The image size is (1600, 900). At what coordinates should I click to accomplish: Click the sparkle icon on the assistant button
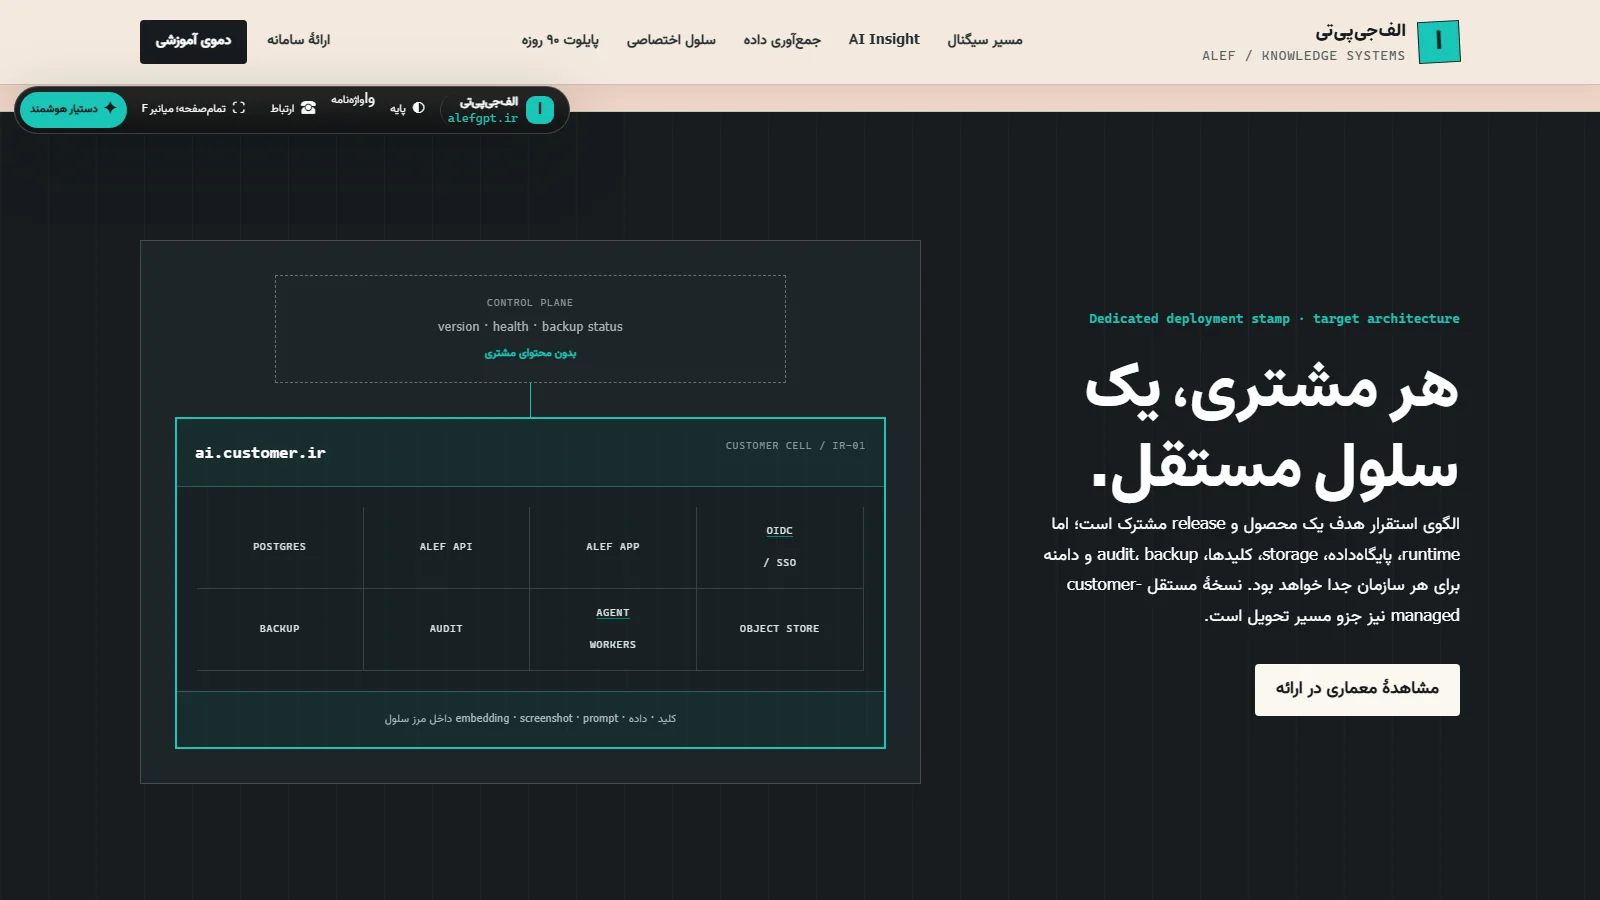point(110,108)
